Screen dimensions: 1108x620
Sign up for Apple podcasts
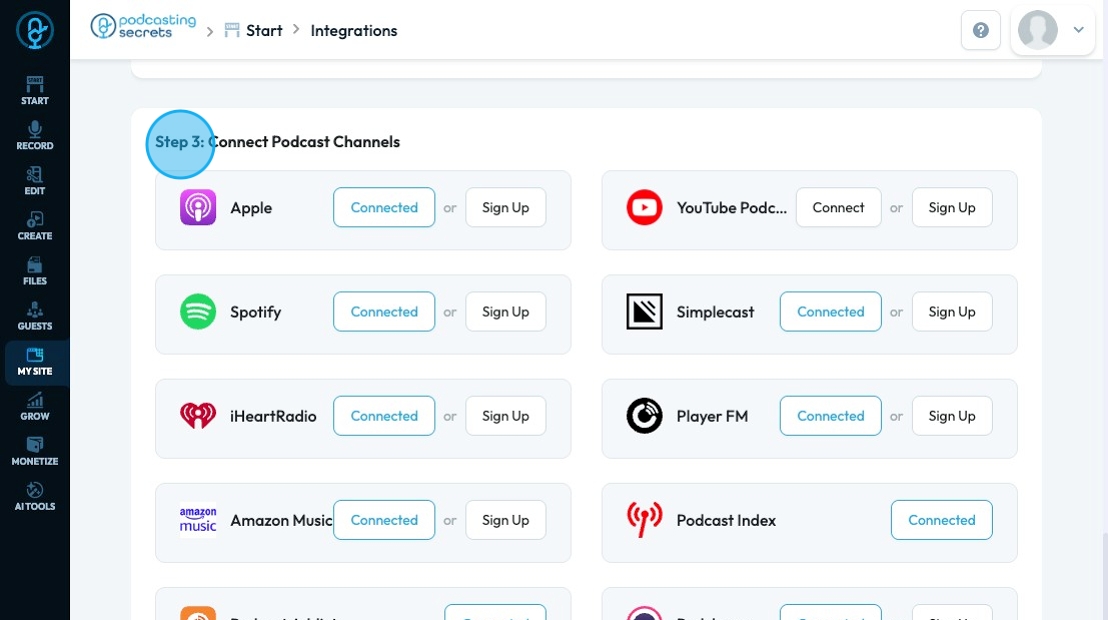(x=505, y=207)
